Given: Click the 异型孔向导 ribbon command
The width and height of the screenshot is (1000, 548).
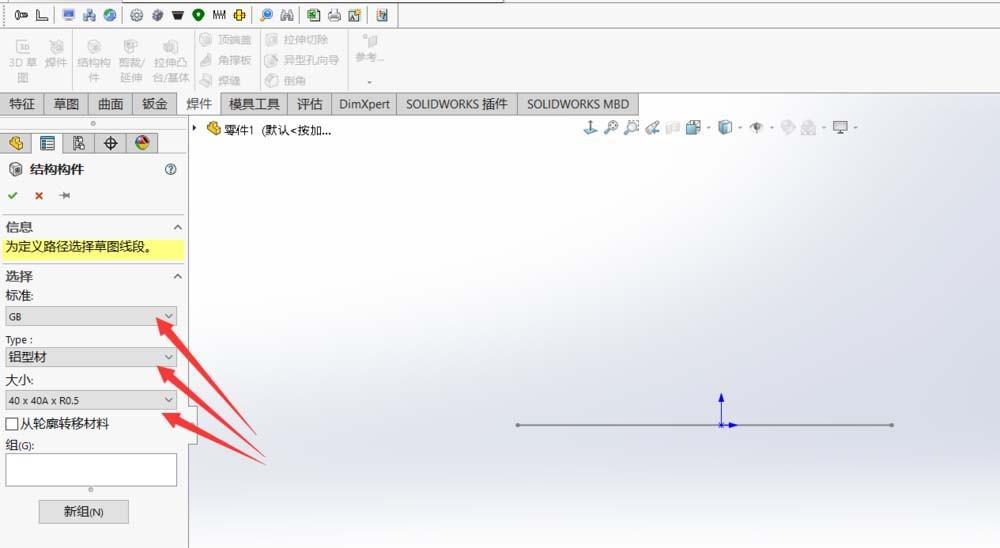Looking at the screenshot, I should pyautogui.click(x=302, y=60).
